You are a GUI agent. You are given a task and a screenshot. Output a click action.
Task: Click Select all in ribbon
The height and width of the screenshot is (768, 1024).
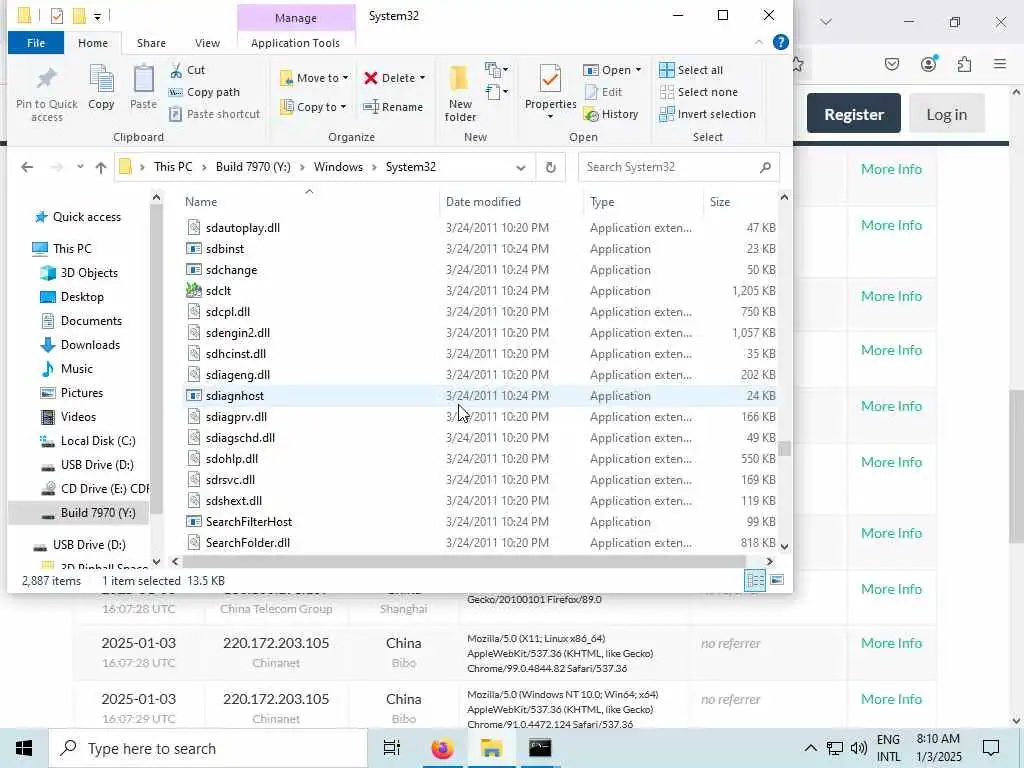tap(691, 70)
